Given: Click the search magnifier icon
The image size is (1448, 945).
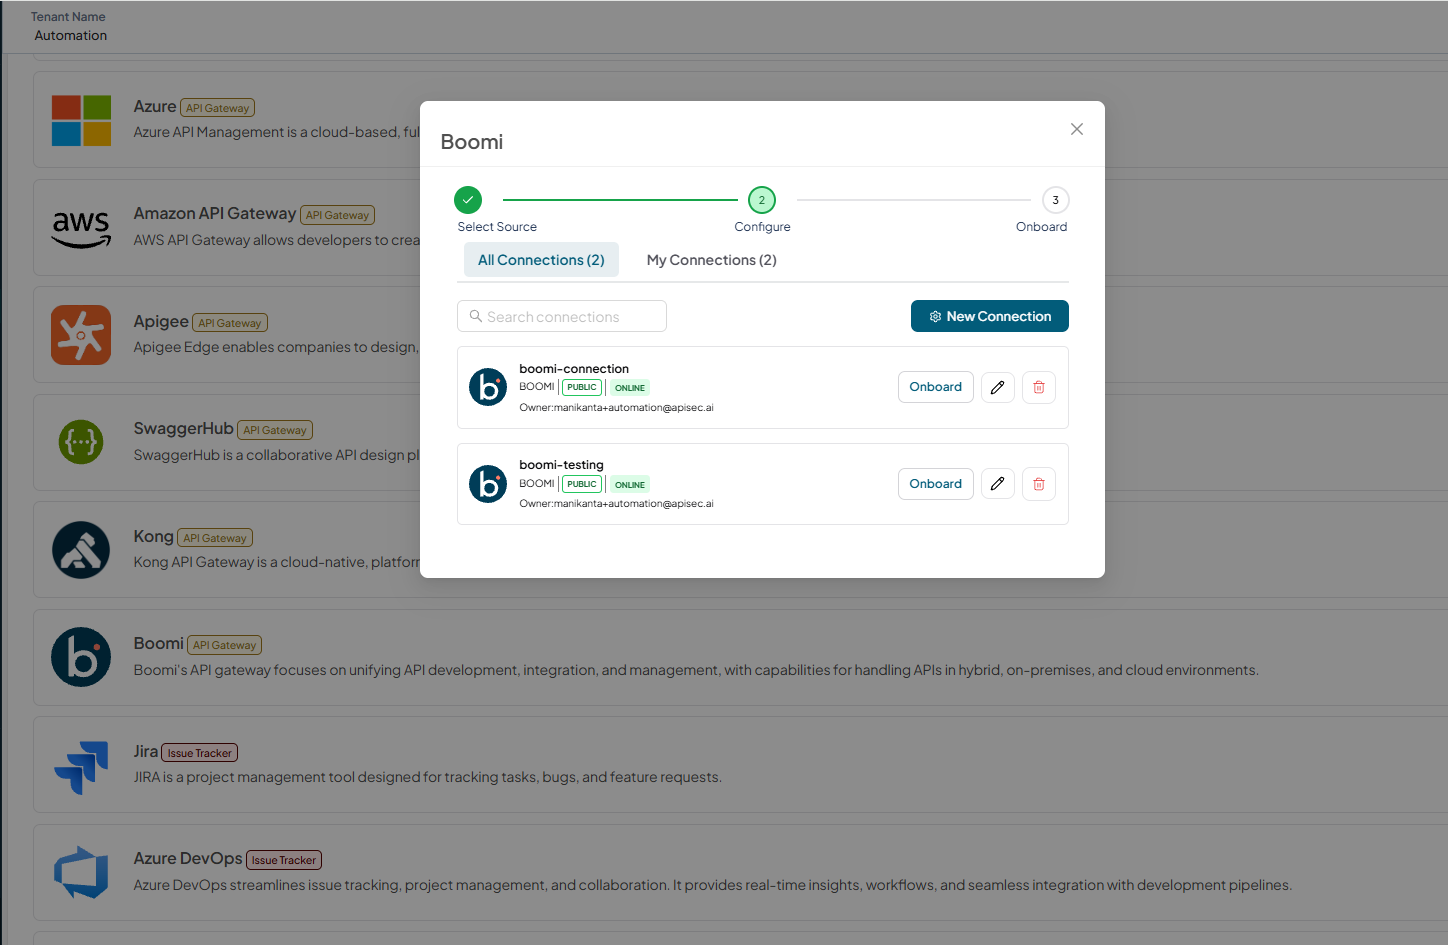Looking at the screenshot, I should (x=476, y=316).
